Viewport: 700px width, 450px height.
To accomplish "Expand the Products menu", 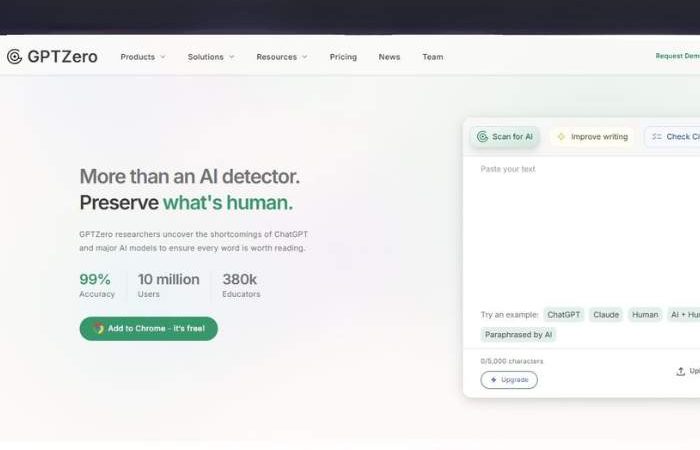I will (x=143, y=57).
